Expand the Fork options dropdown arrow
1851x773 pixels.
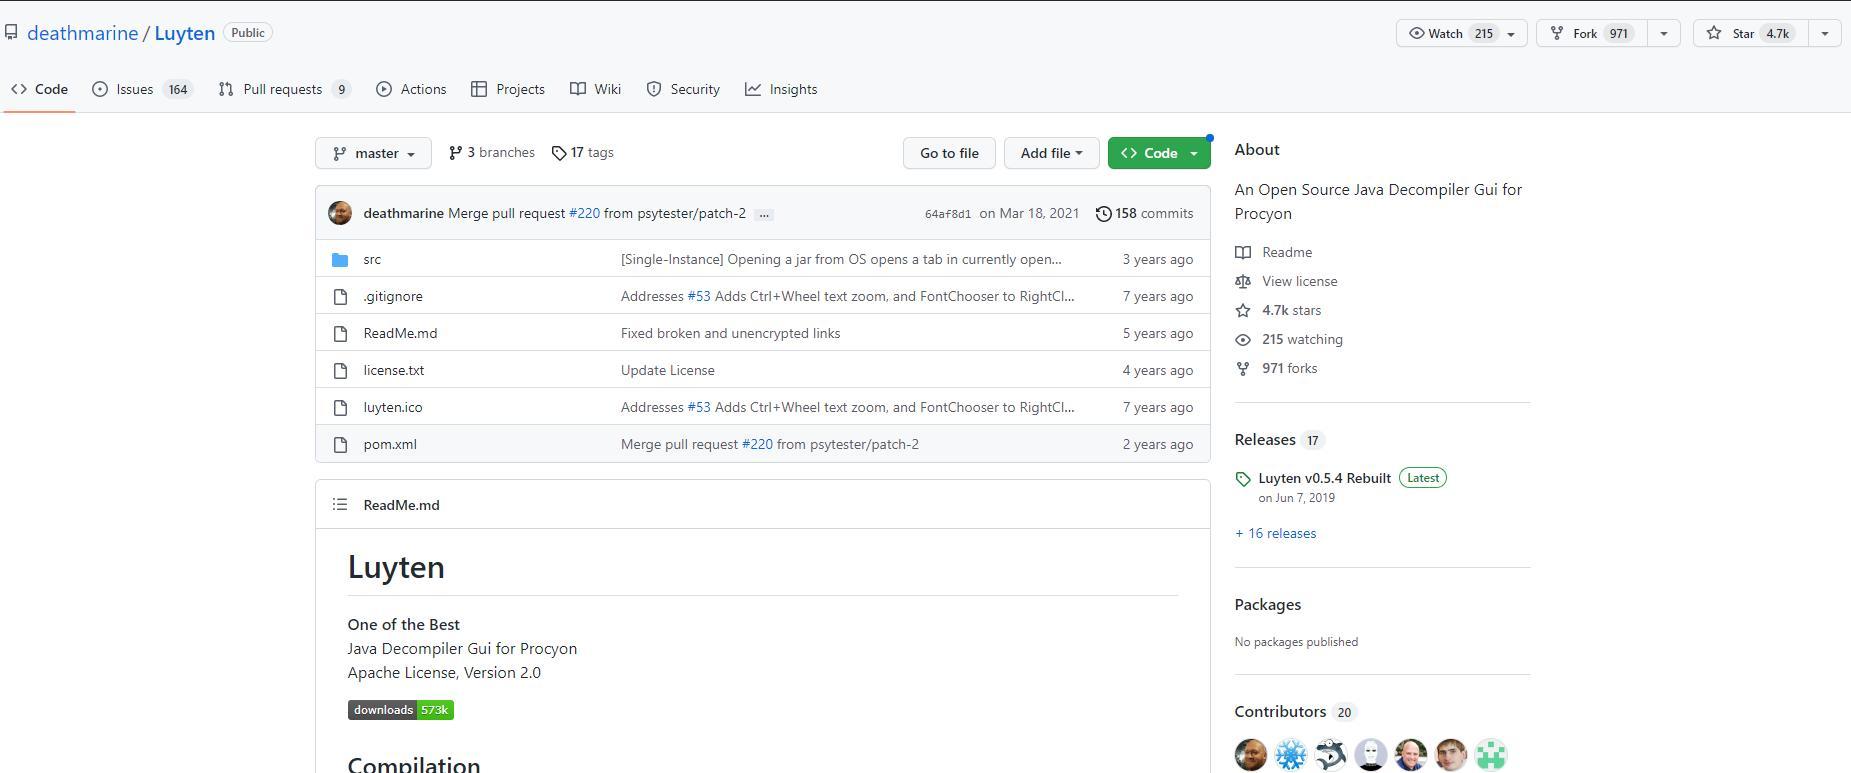pos(1663,33)
